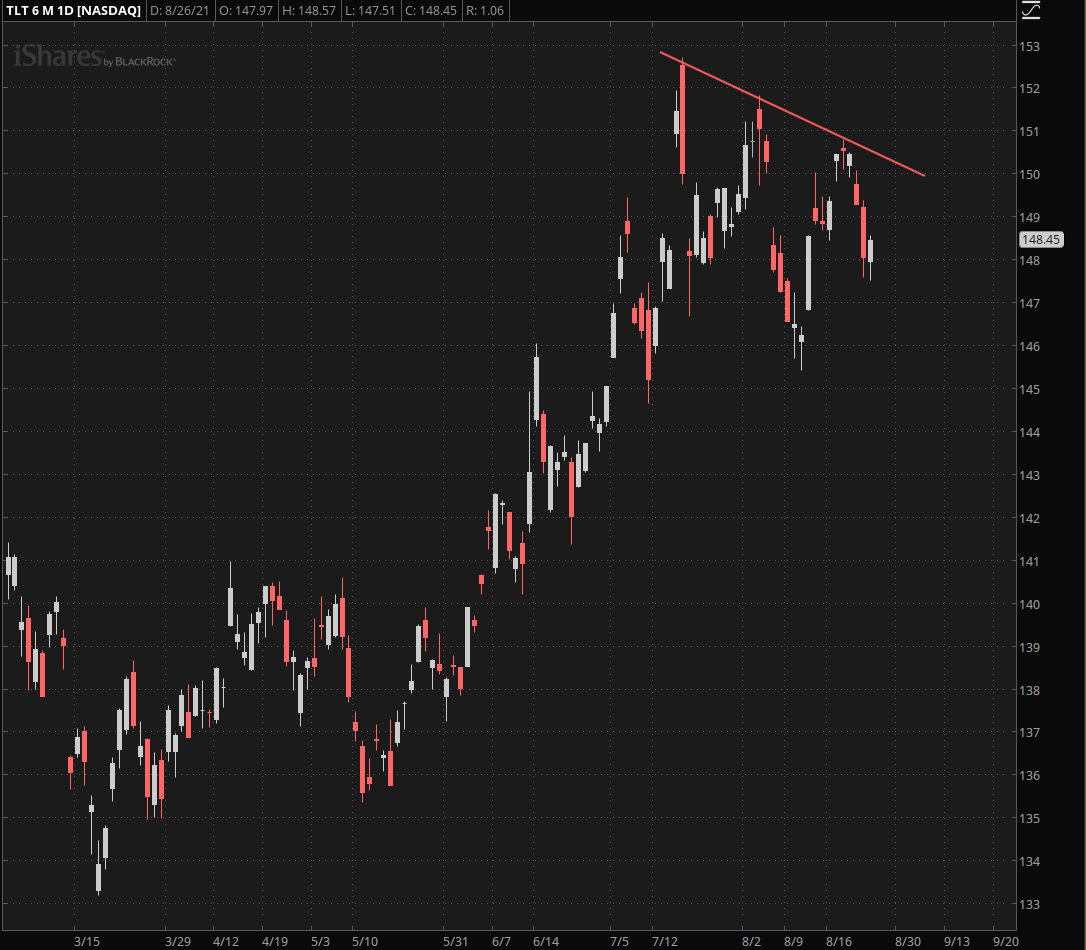Click the 137 price axis label
Viewport: 1086px width, 950px height.
point(1030,732)
